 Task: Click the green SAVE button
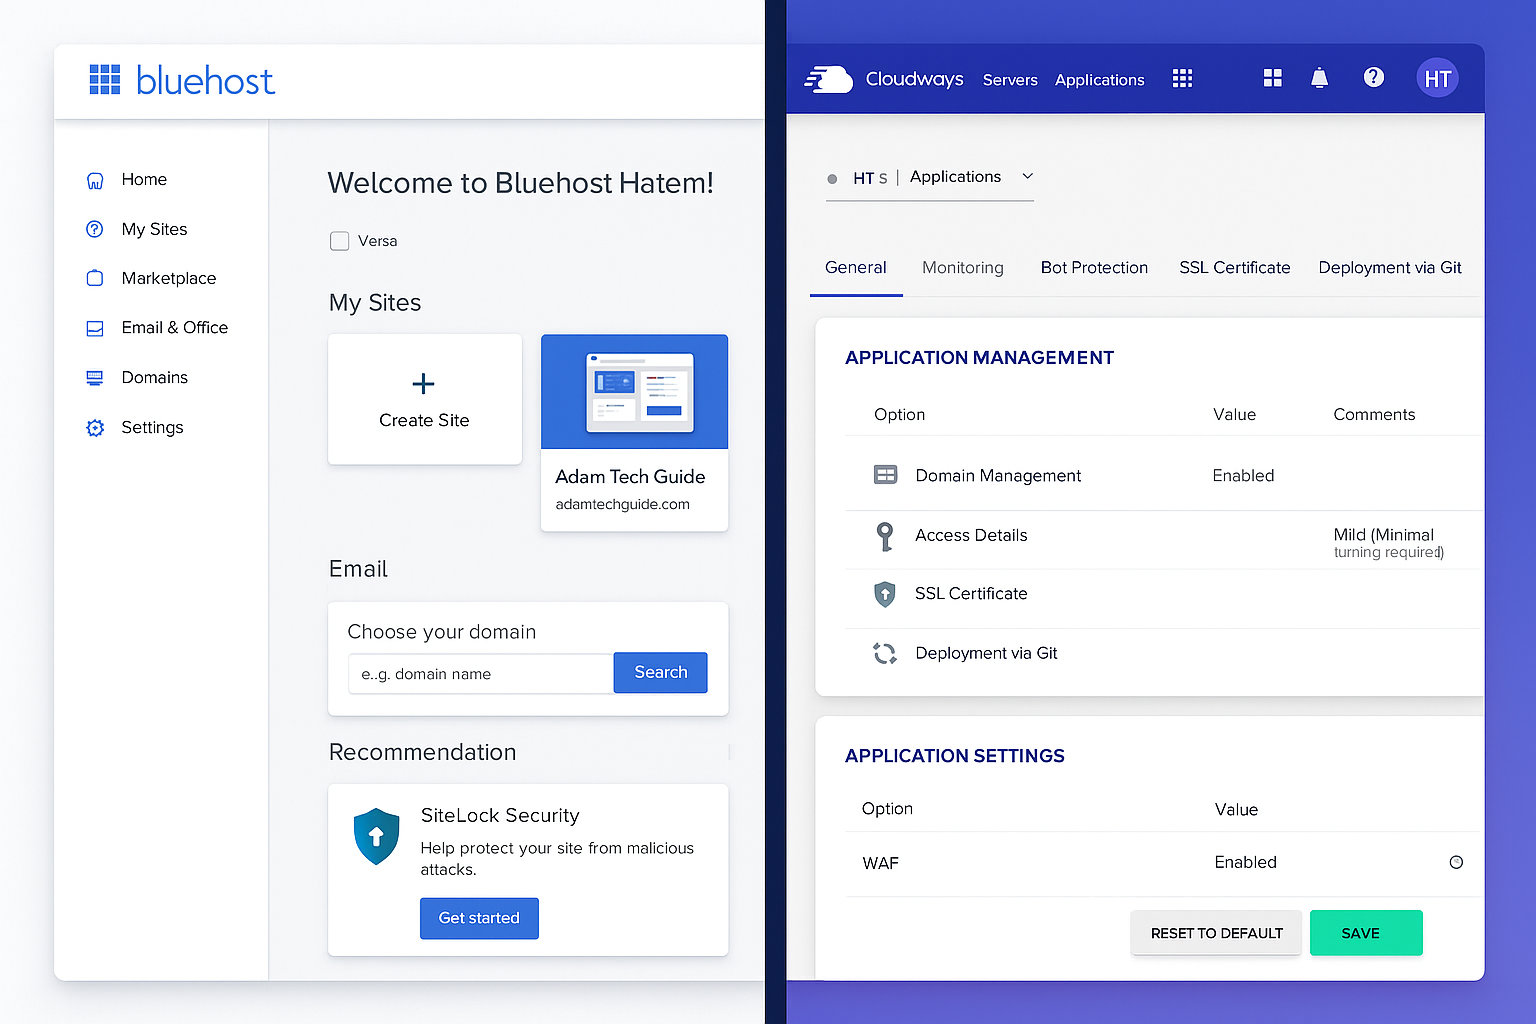[1366, 933]
